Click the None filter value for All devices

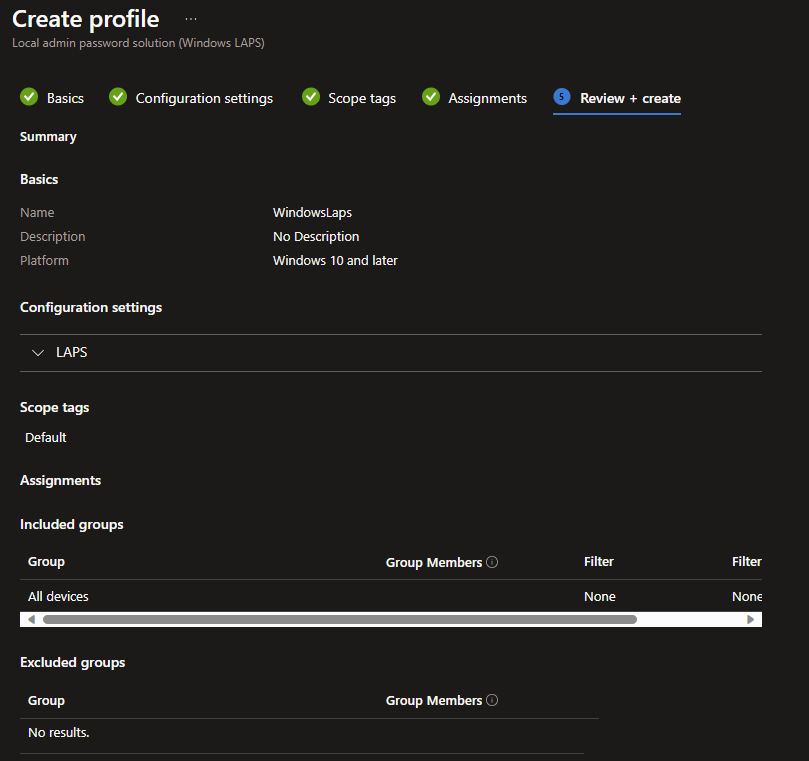(x=600, y=596)
